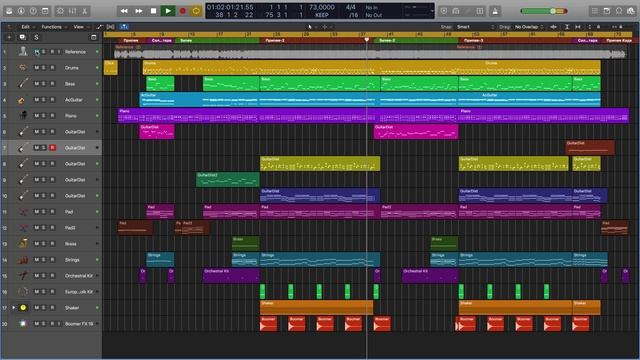Click the 4/4 time signature display
This screenshot has width=640, height=360.
click(351, 7)
